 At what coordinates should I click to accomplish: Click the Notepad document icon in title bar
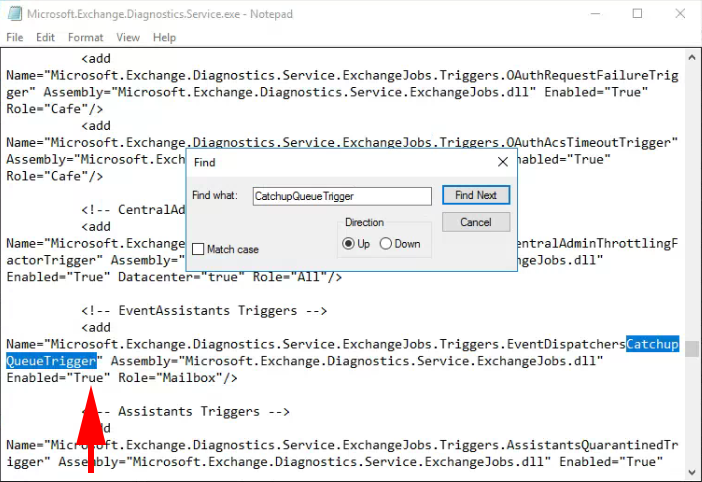click(15, 13)
